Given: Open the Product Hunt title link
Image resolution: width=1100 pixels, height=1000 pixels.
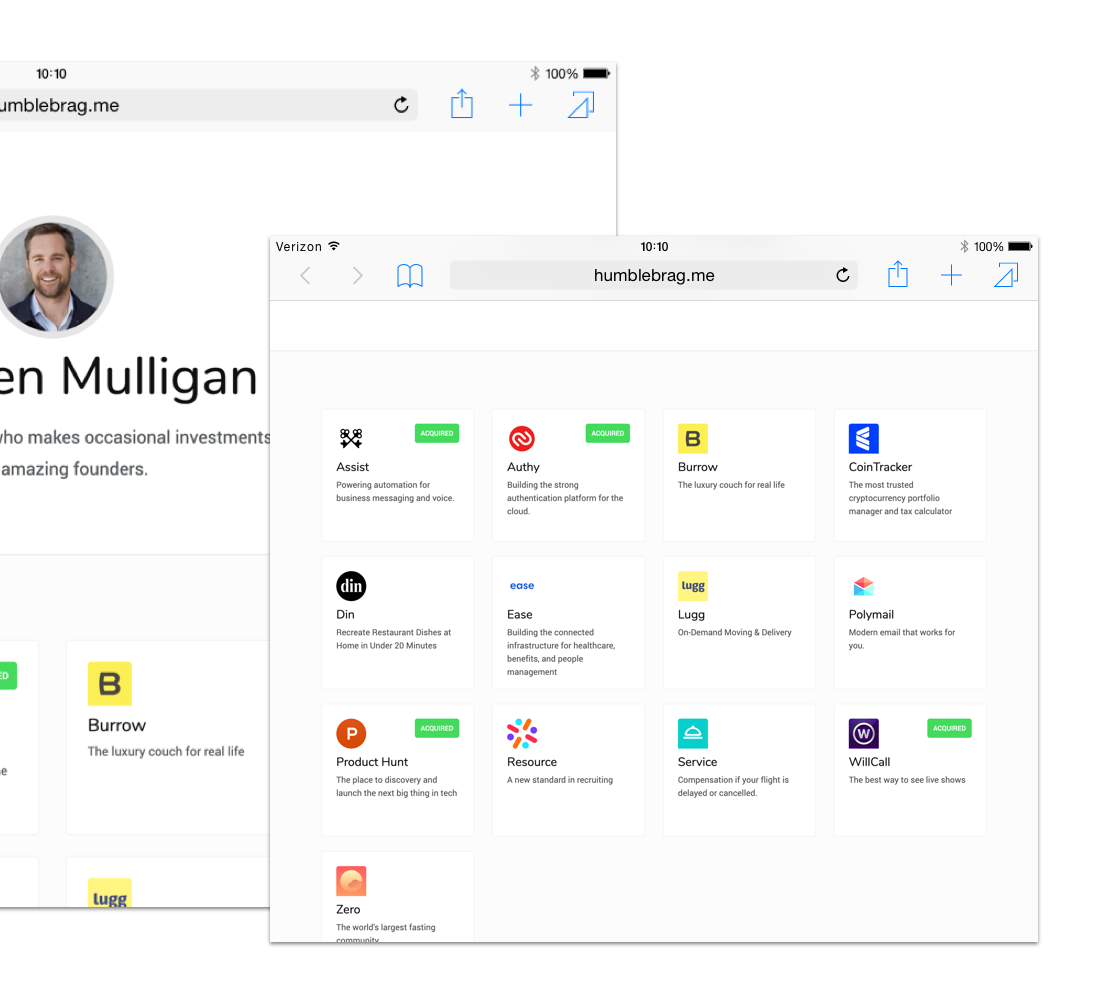Looking at the screenshot, I should point(372,761).
